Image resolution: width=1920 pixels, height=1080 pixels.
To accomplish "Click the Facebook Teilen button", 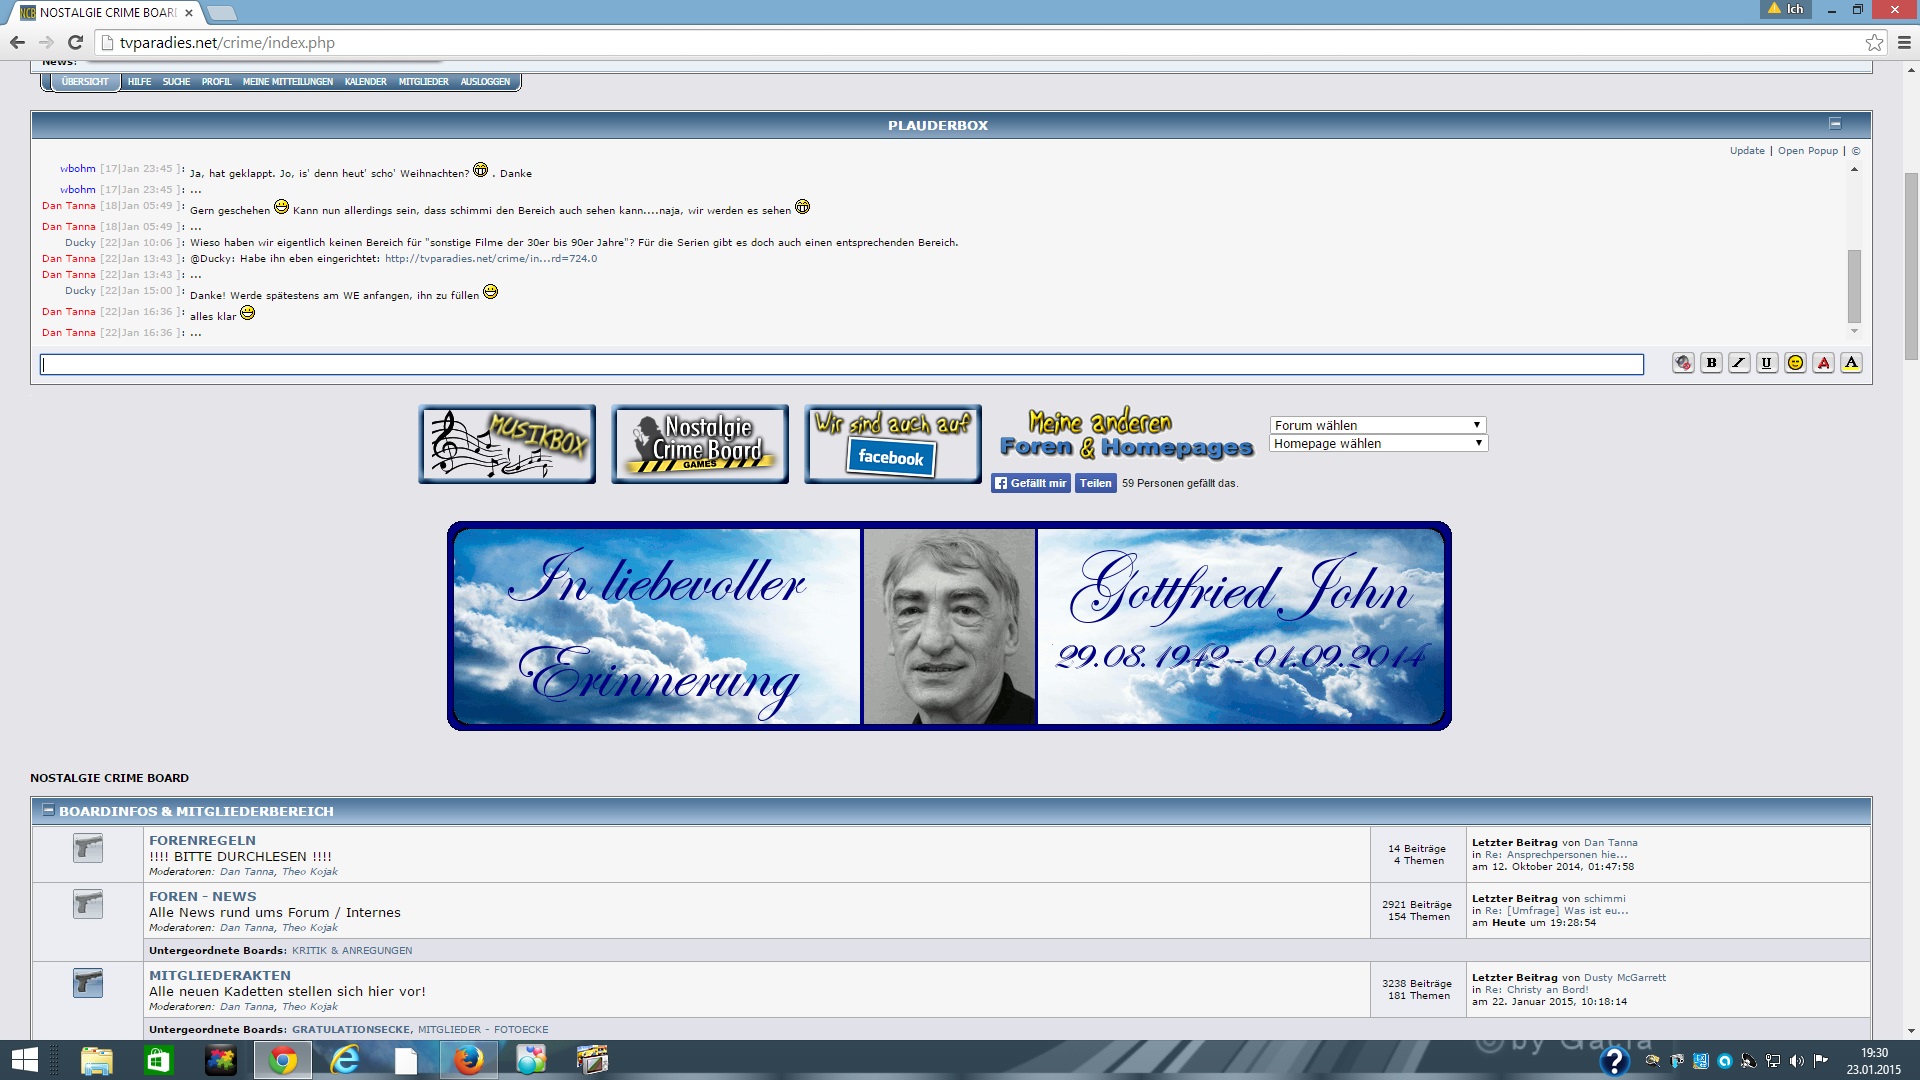I will 1095,483.
